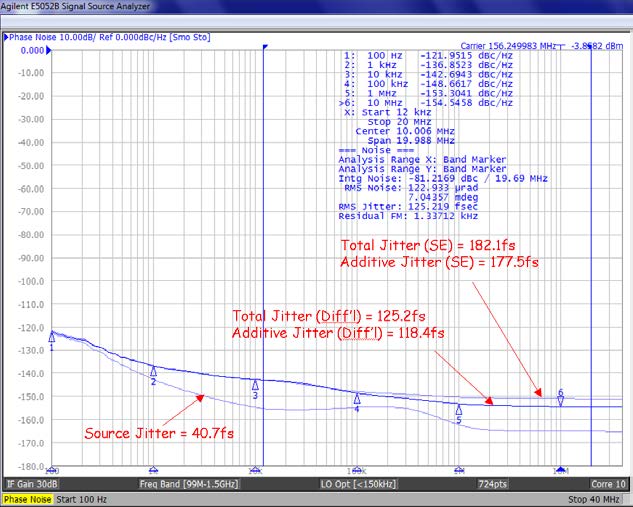Click marker 4 triangle on the curve
633x507 pixels.
tap(357, 399)
